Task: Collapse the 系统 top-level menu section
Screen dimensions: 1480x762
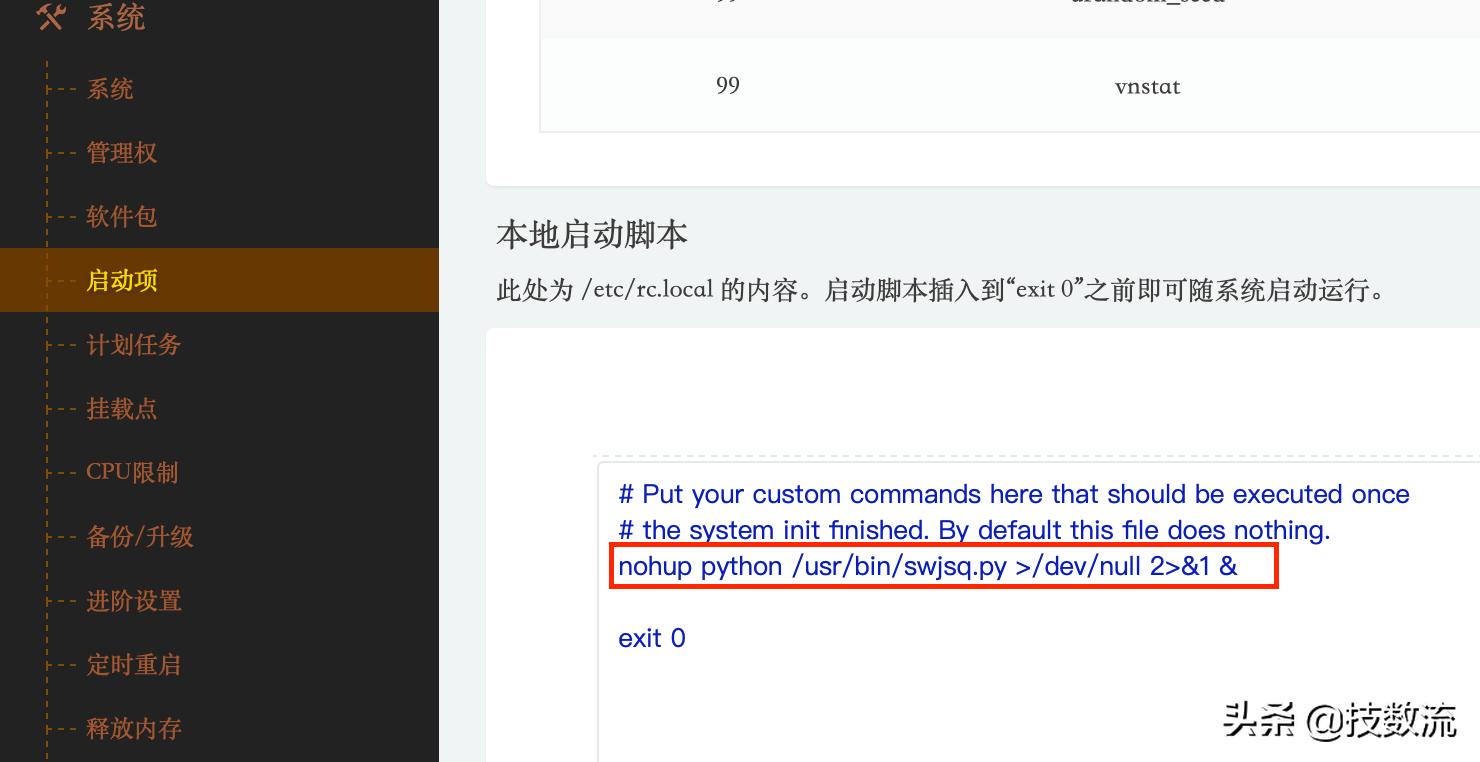Action: coord(116,17)
